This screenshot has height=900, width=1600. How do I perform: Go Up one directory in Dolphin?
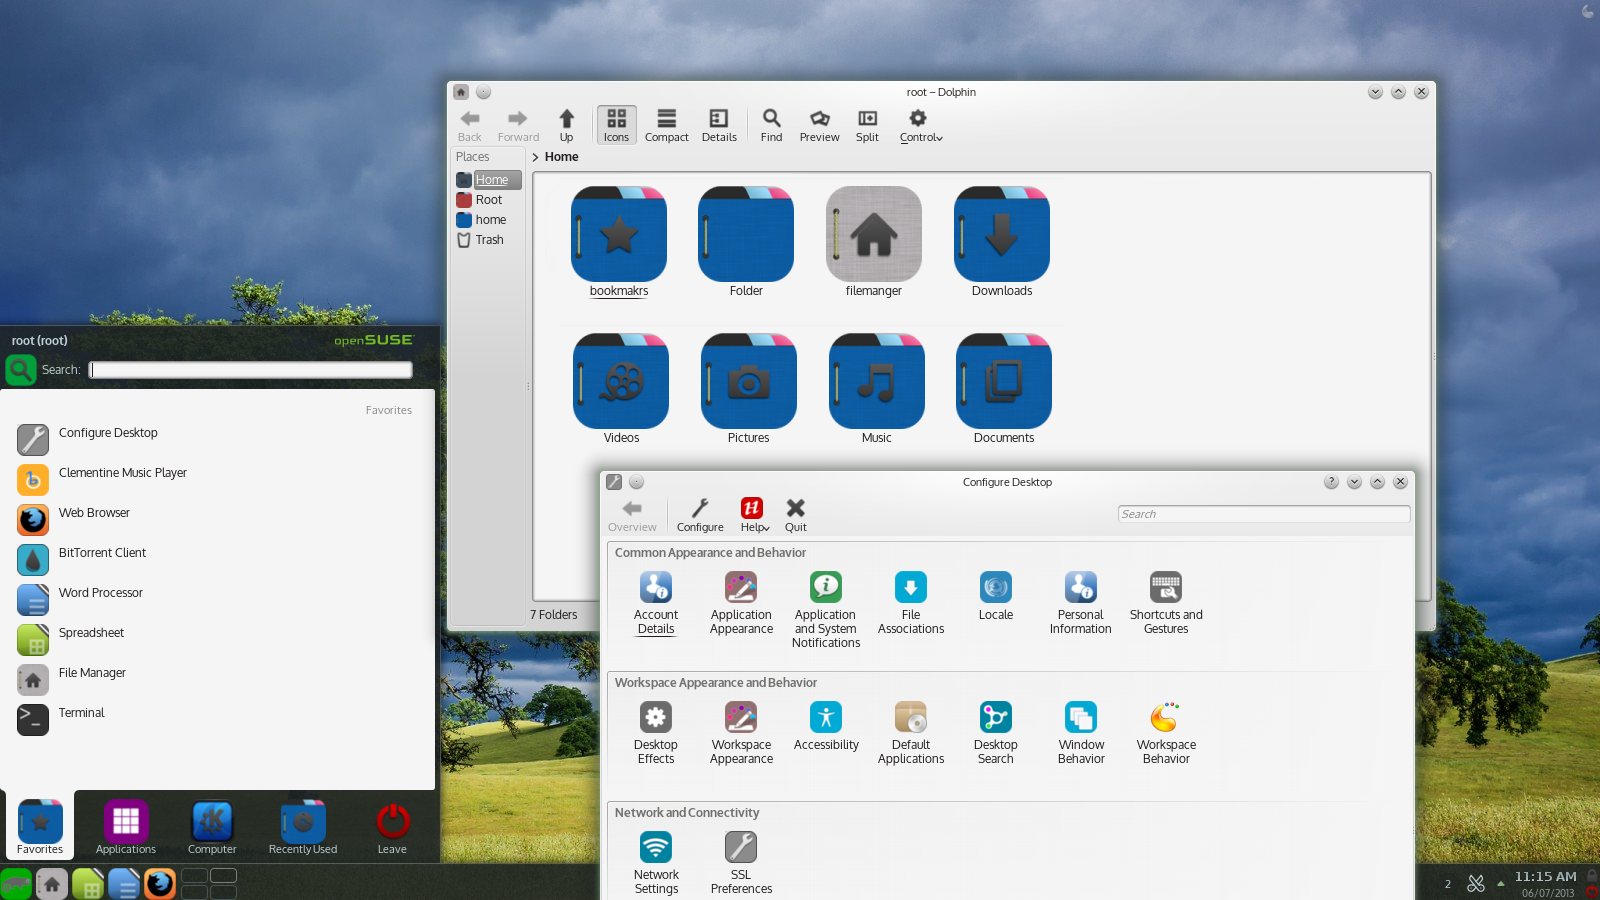click(567, 125)
